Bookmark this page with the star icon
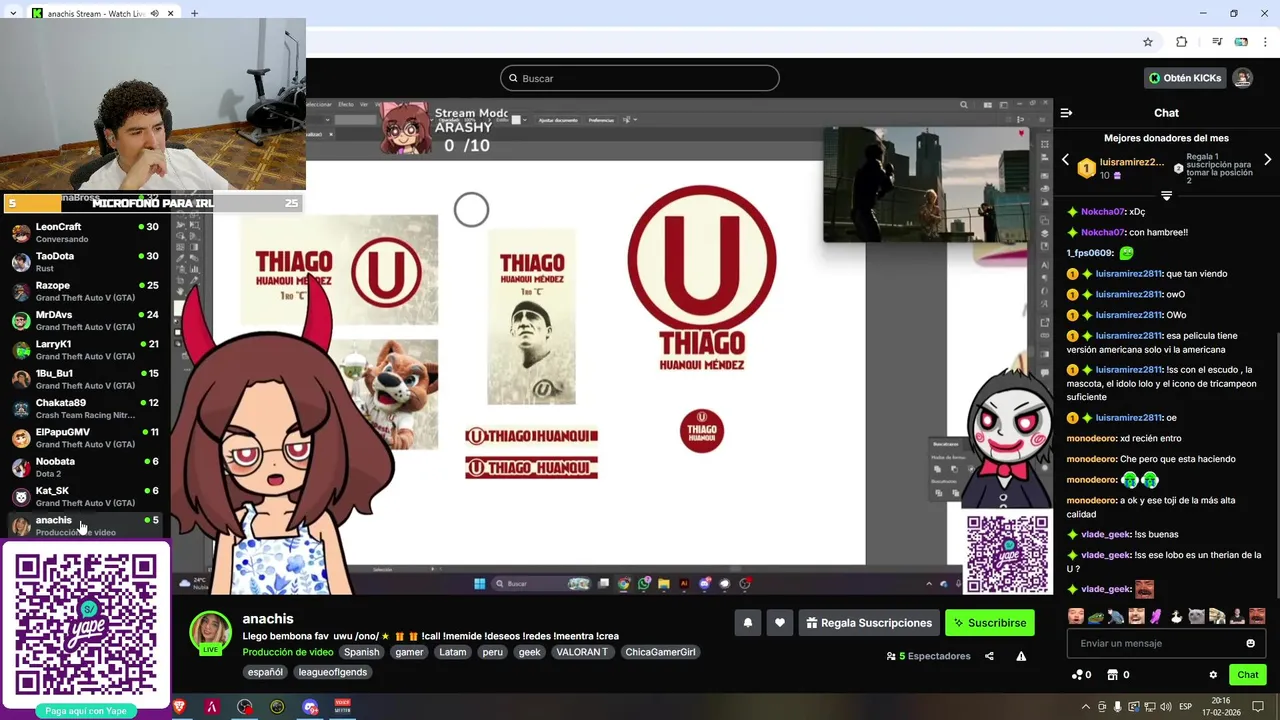1280x720 pixels. pyautogui.click(x=1148, y=42)
